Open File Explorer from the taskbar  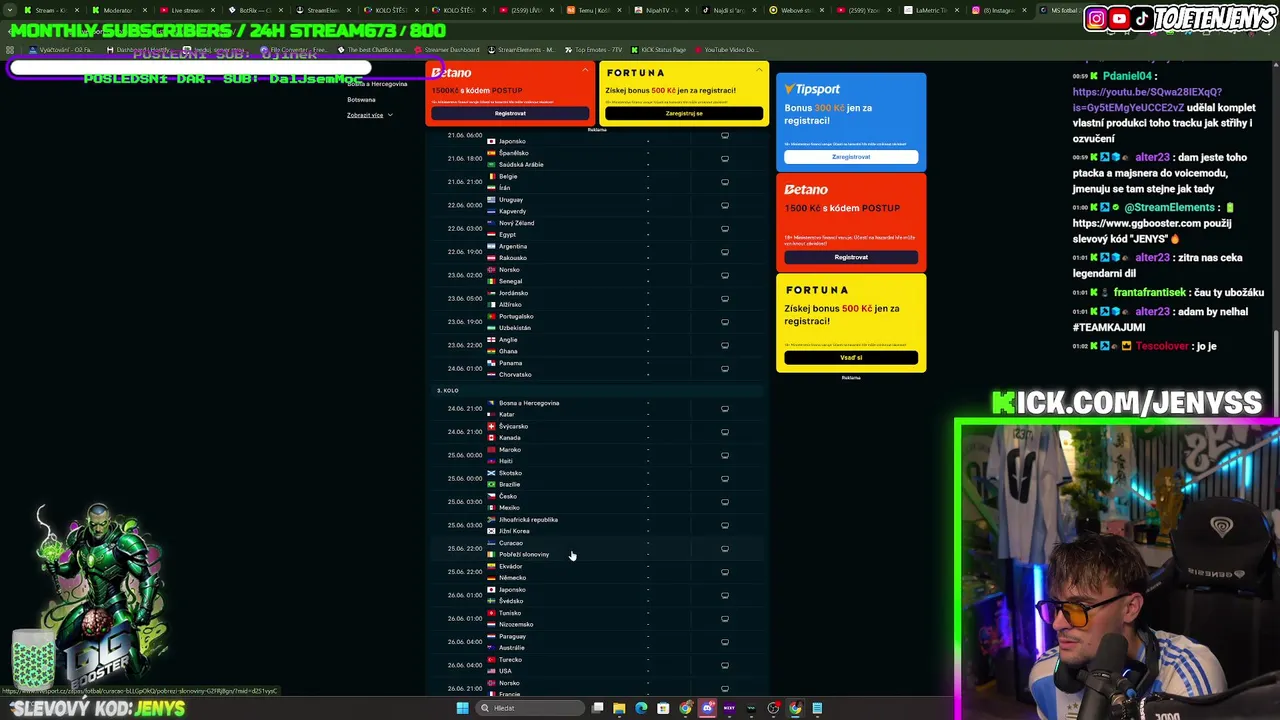(x=619, y=708)
